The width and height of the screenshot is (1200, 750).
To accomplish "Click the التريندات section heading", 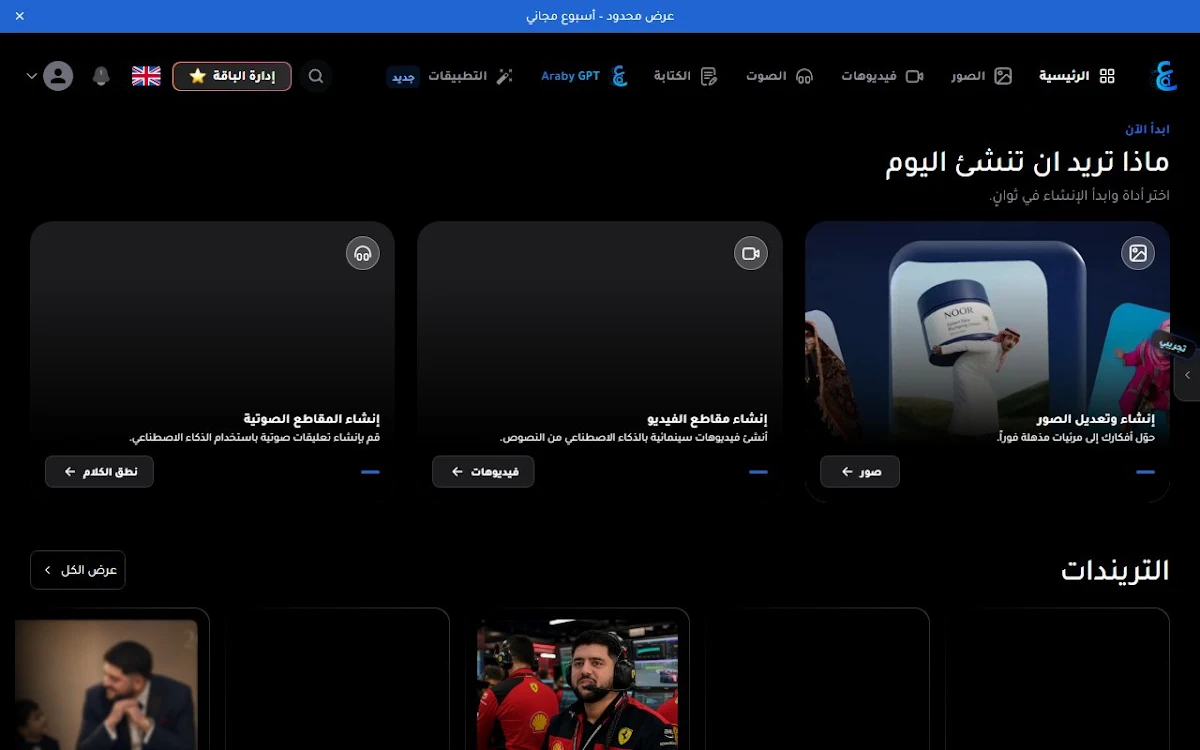I will pos(1115,571).
